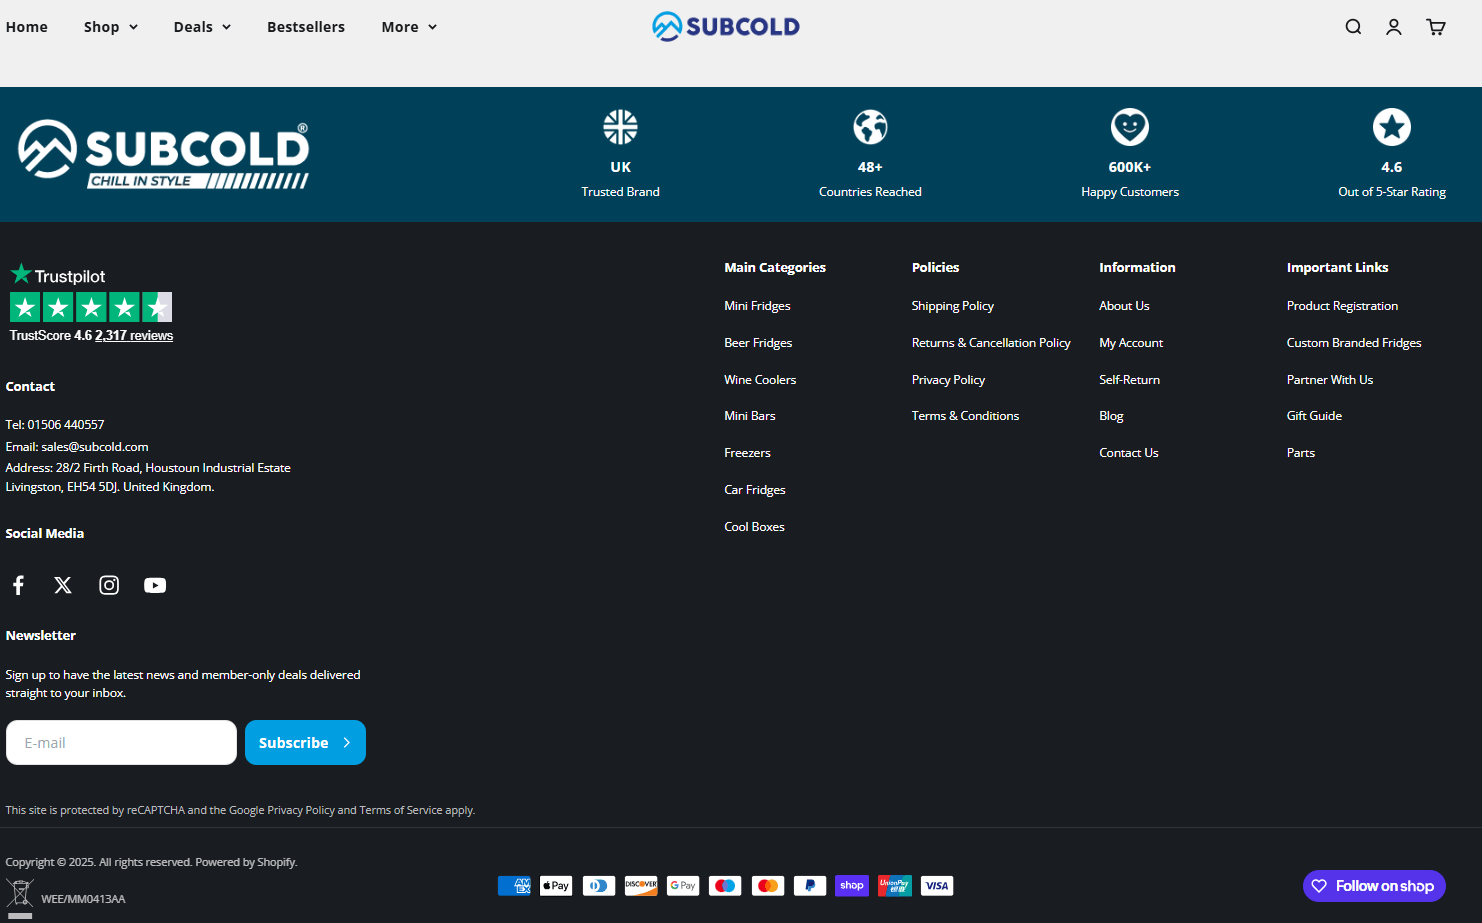View the shopping cart icon
The height and width of the screenshot is (923, 1482).
tap(1435, 27)
